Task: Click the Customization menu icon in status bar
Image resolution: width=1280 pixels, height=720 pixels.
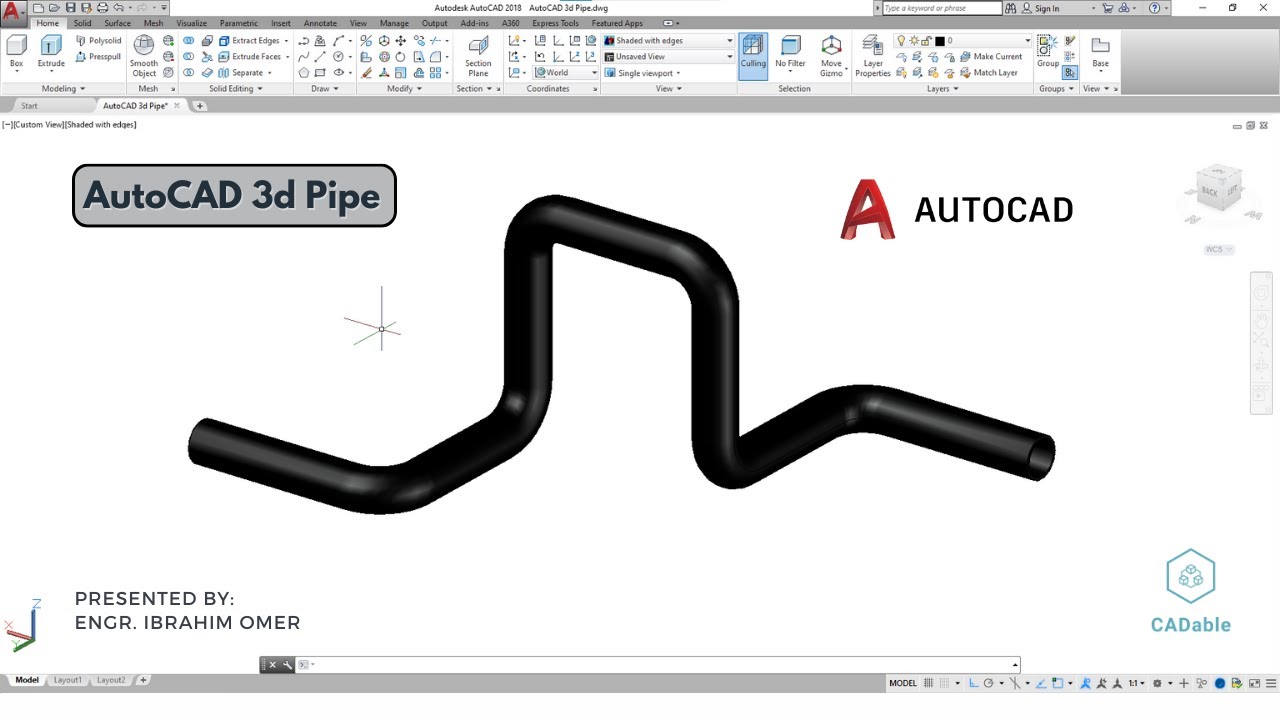Action: click(x=1271, y=683)
